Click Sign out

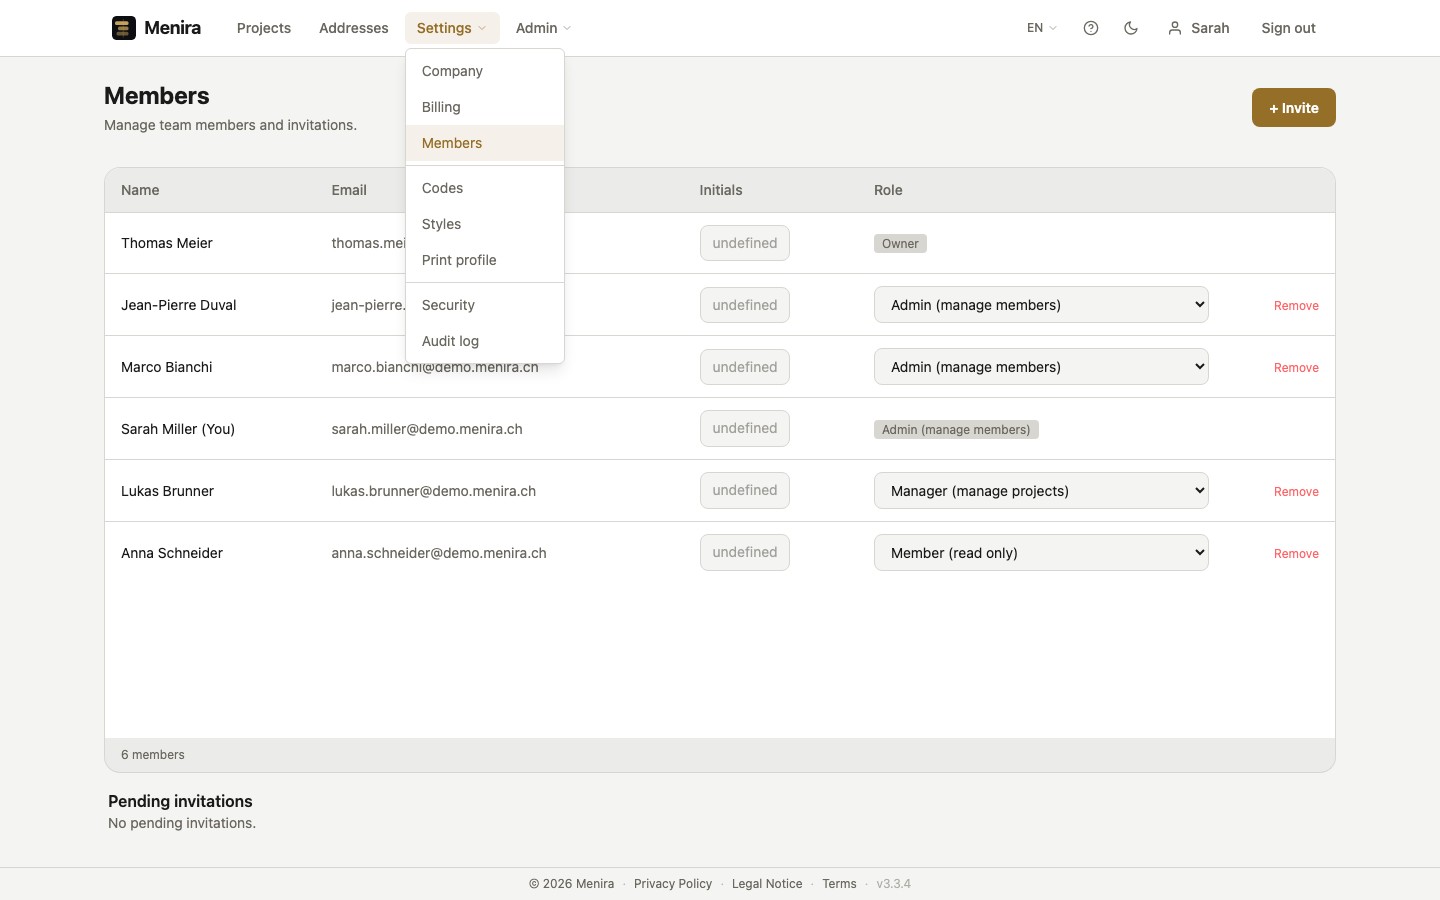coord(1288,28)
